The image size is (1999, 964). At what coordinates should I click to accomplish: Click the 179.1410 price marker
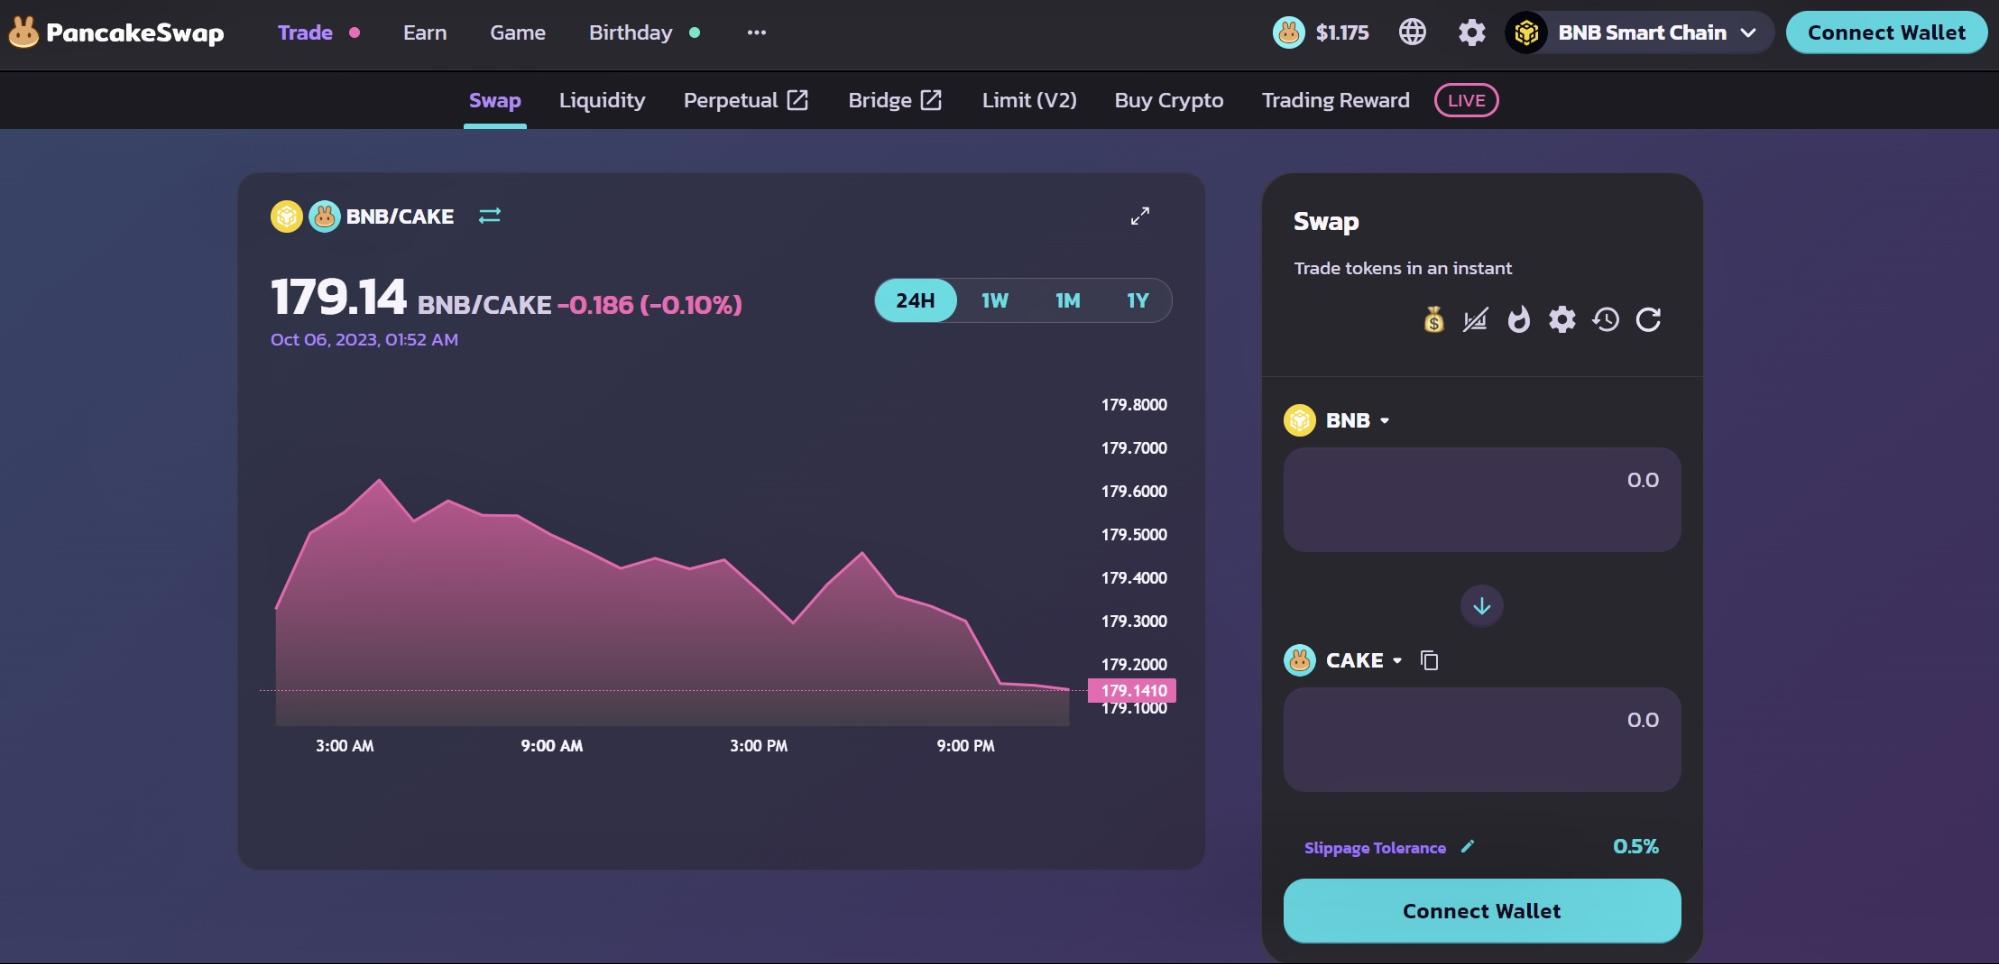[1132, 690]
